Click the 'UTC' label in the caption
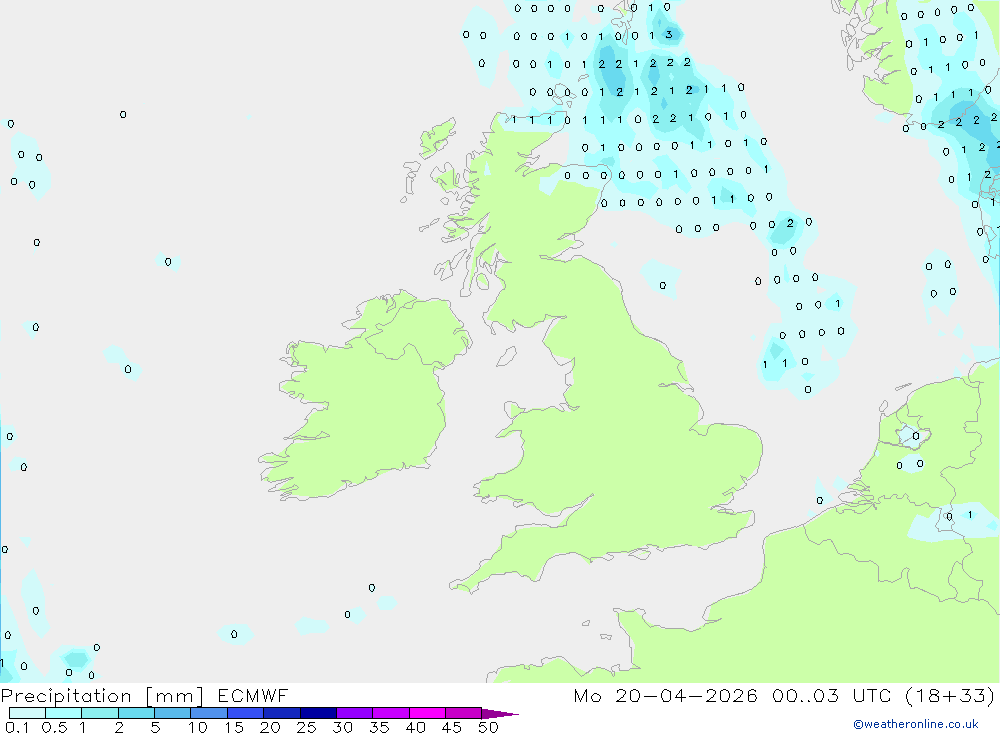Image resolution: width=1000 pixels, height=733 pixels. [872, 695]
